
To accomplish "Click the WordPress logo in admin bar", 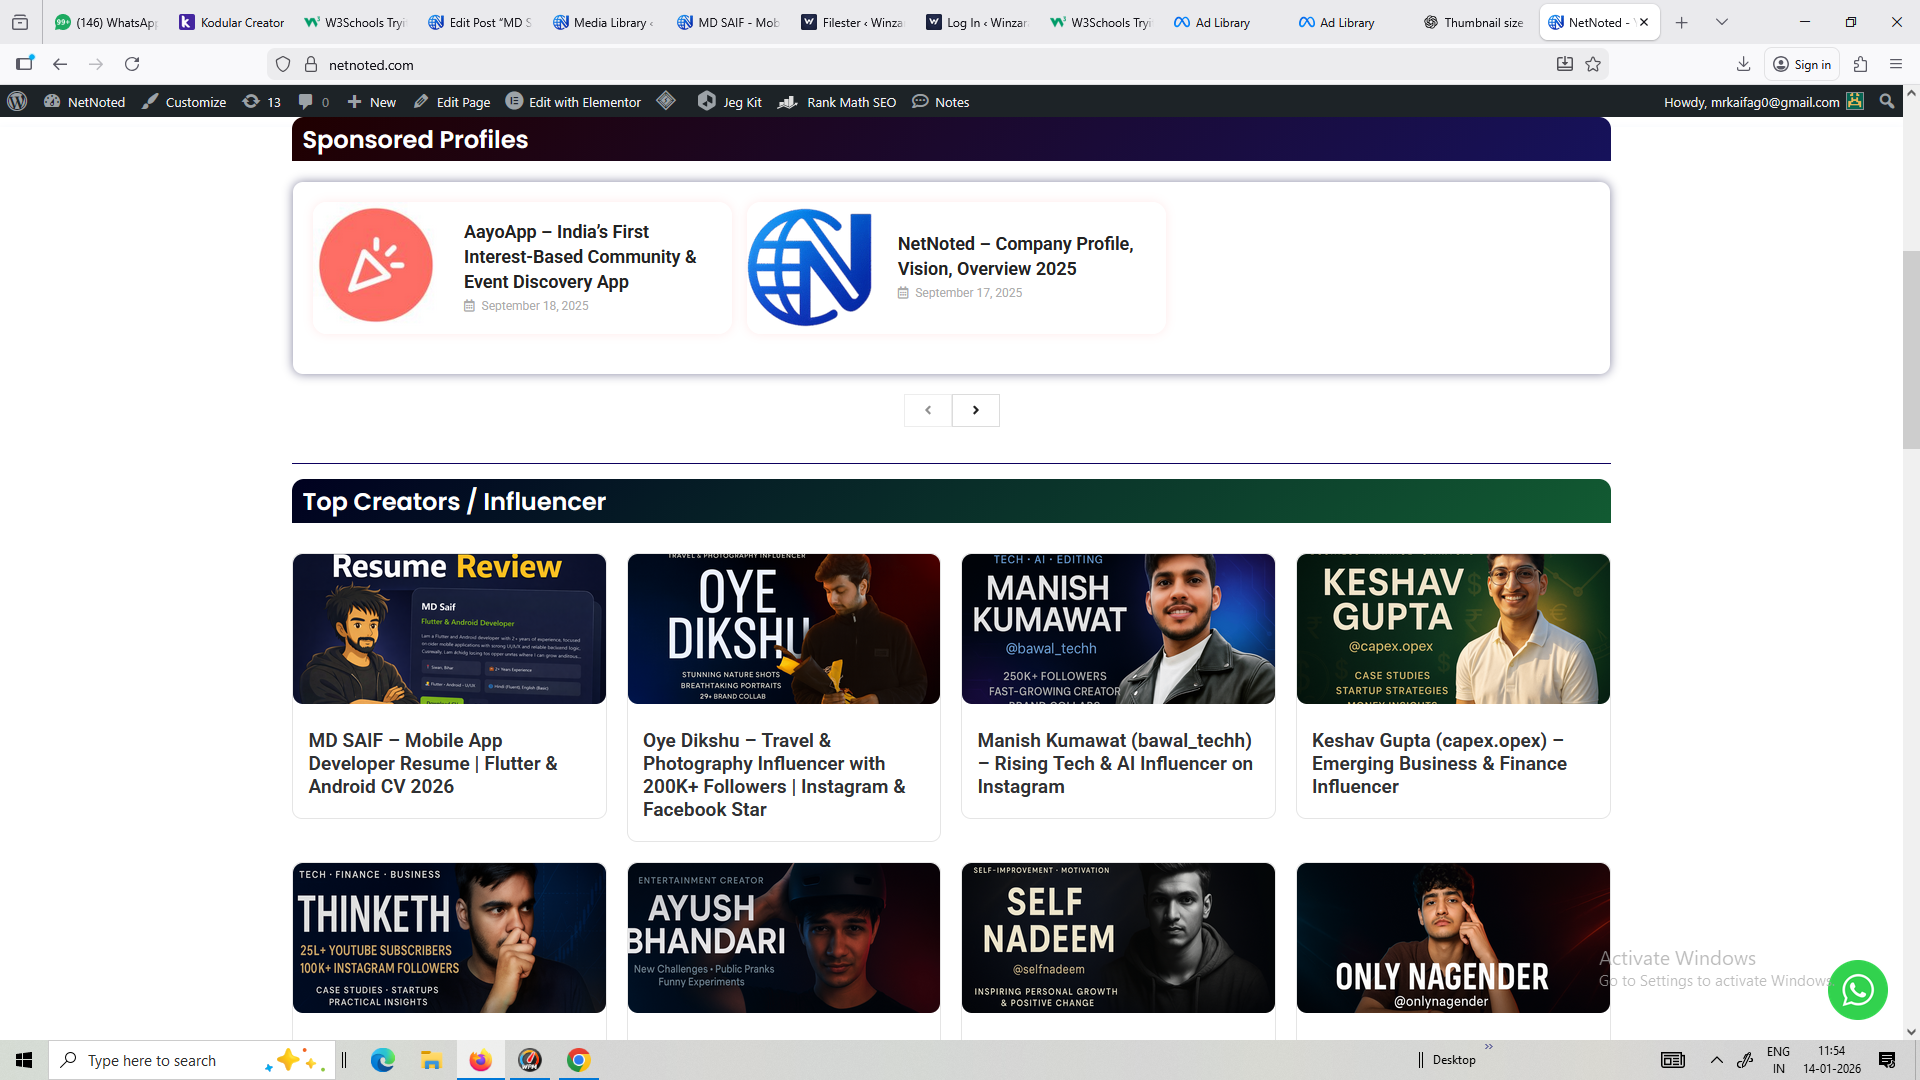I will [x=17, y=102].
